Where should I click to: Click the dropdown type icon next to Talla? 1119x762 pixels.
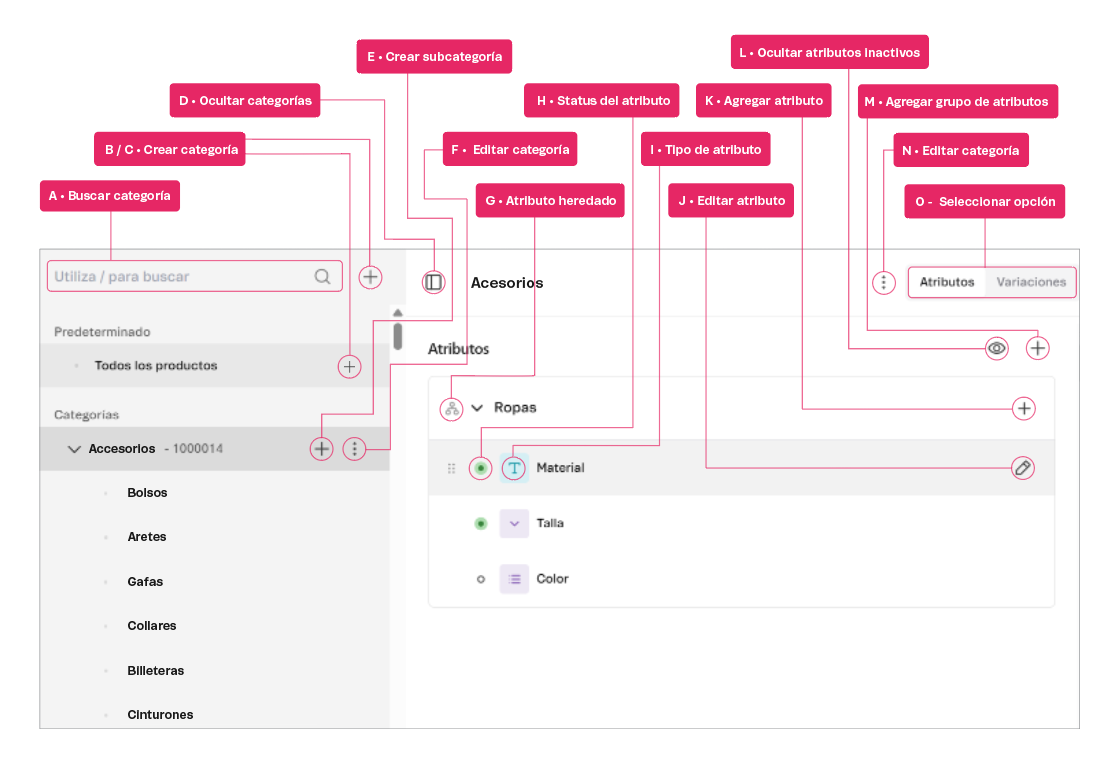pos(513,523)
